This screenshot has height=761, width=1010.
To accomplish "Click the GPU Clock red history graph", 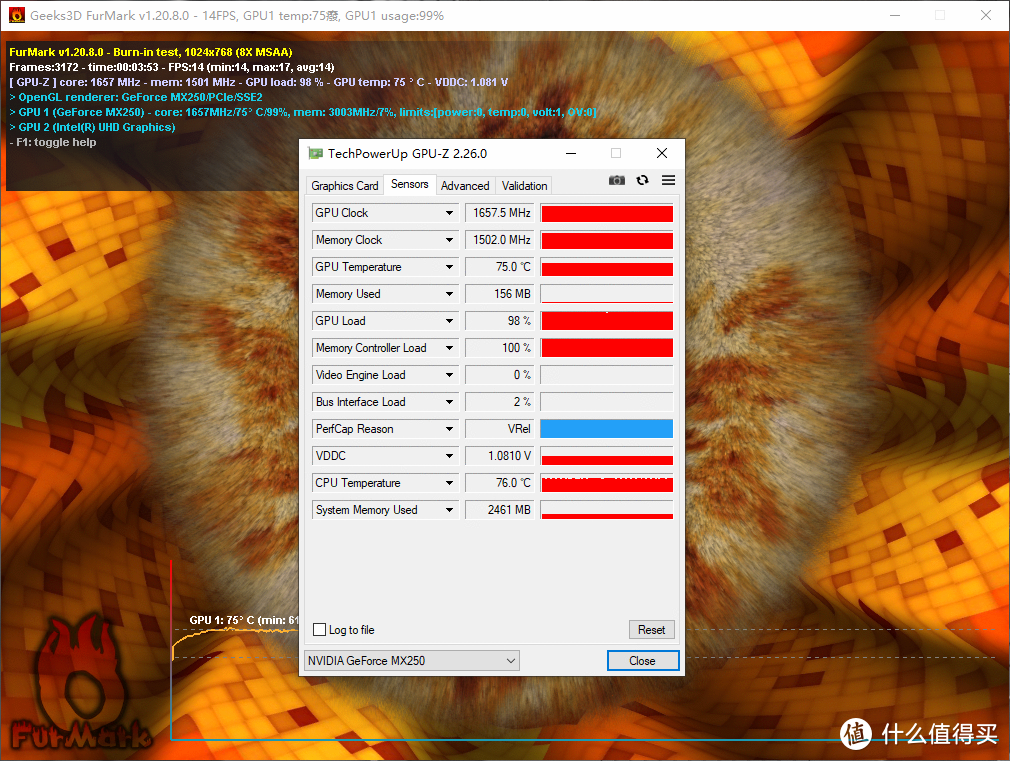I will [x=607, y=213].
